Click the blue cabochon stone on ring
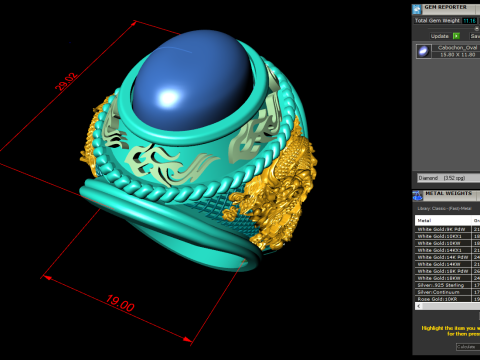Image resolution: width=480 pixels, height=360 pixels. [192, 81]
